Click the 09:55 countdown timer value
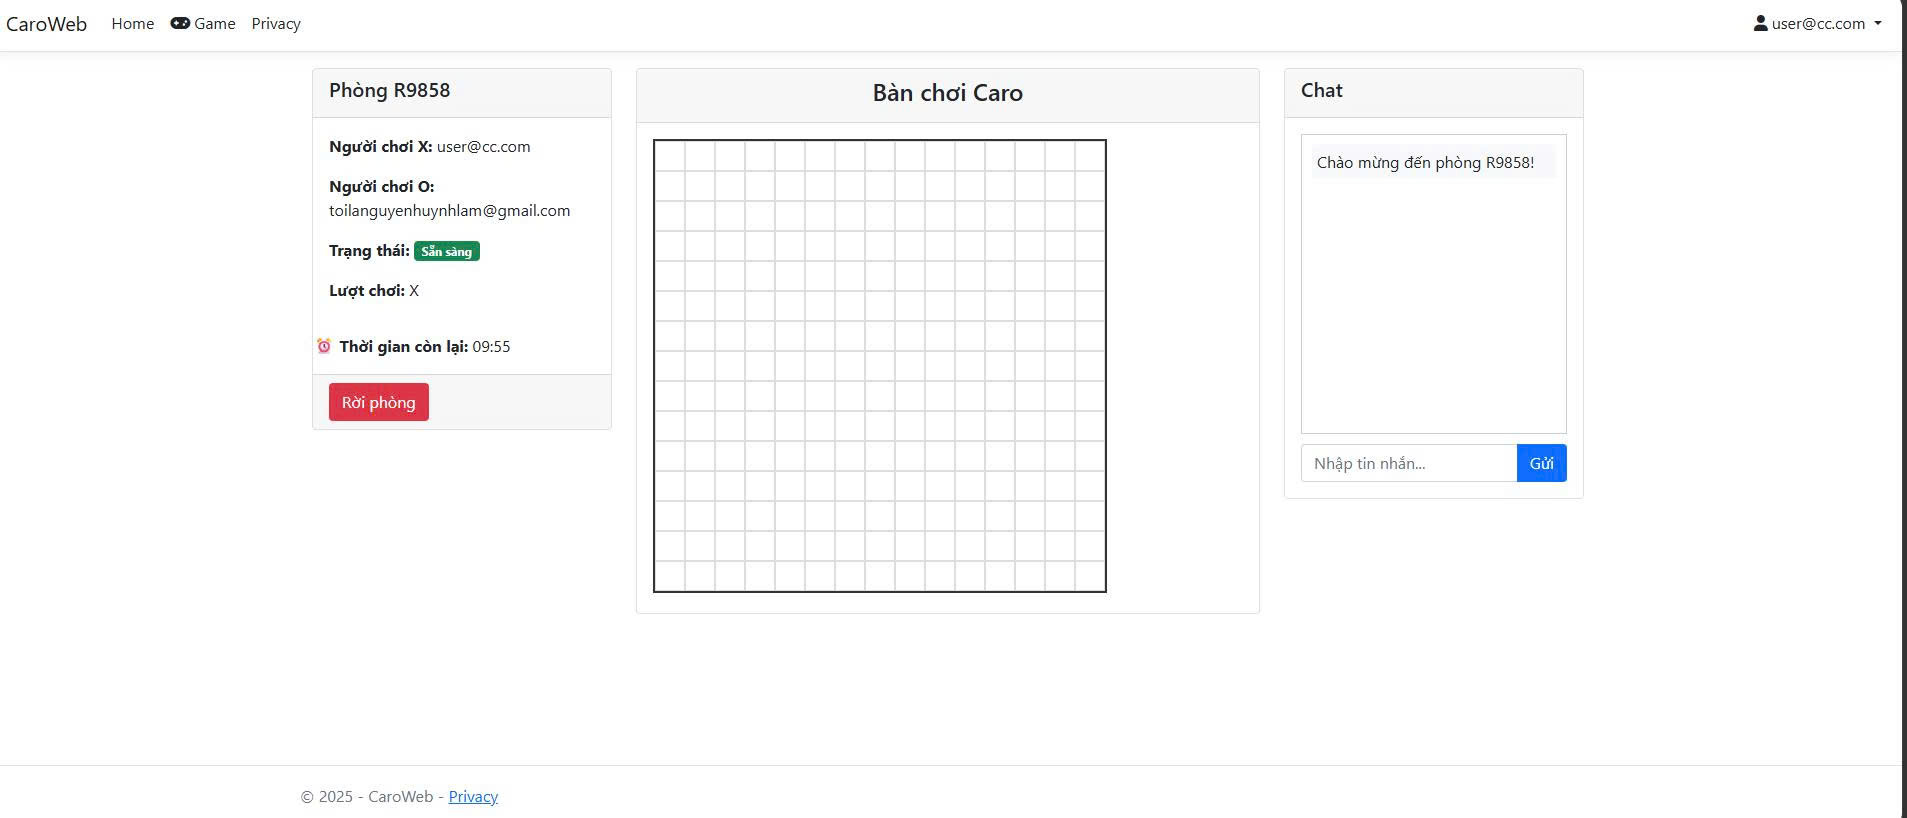 tap(491, 347)
